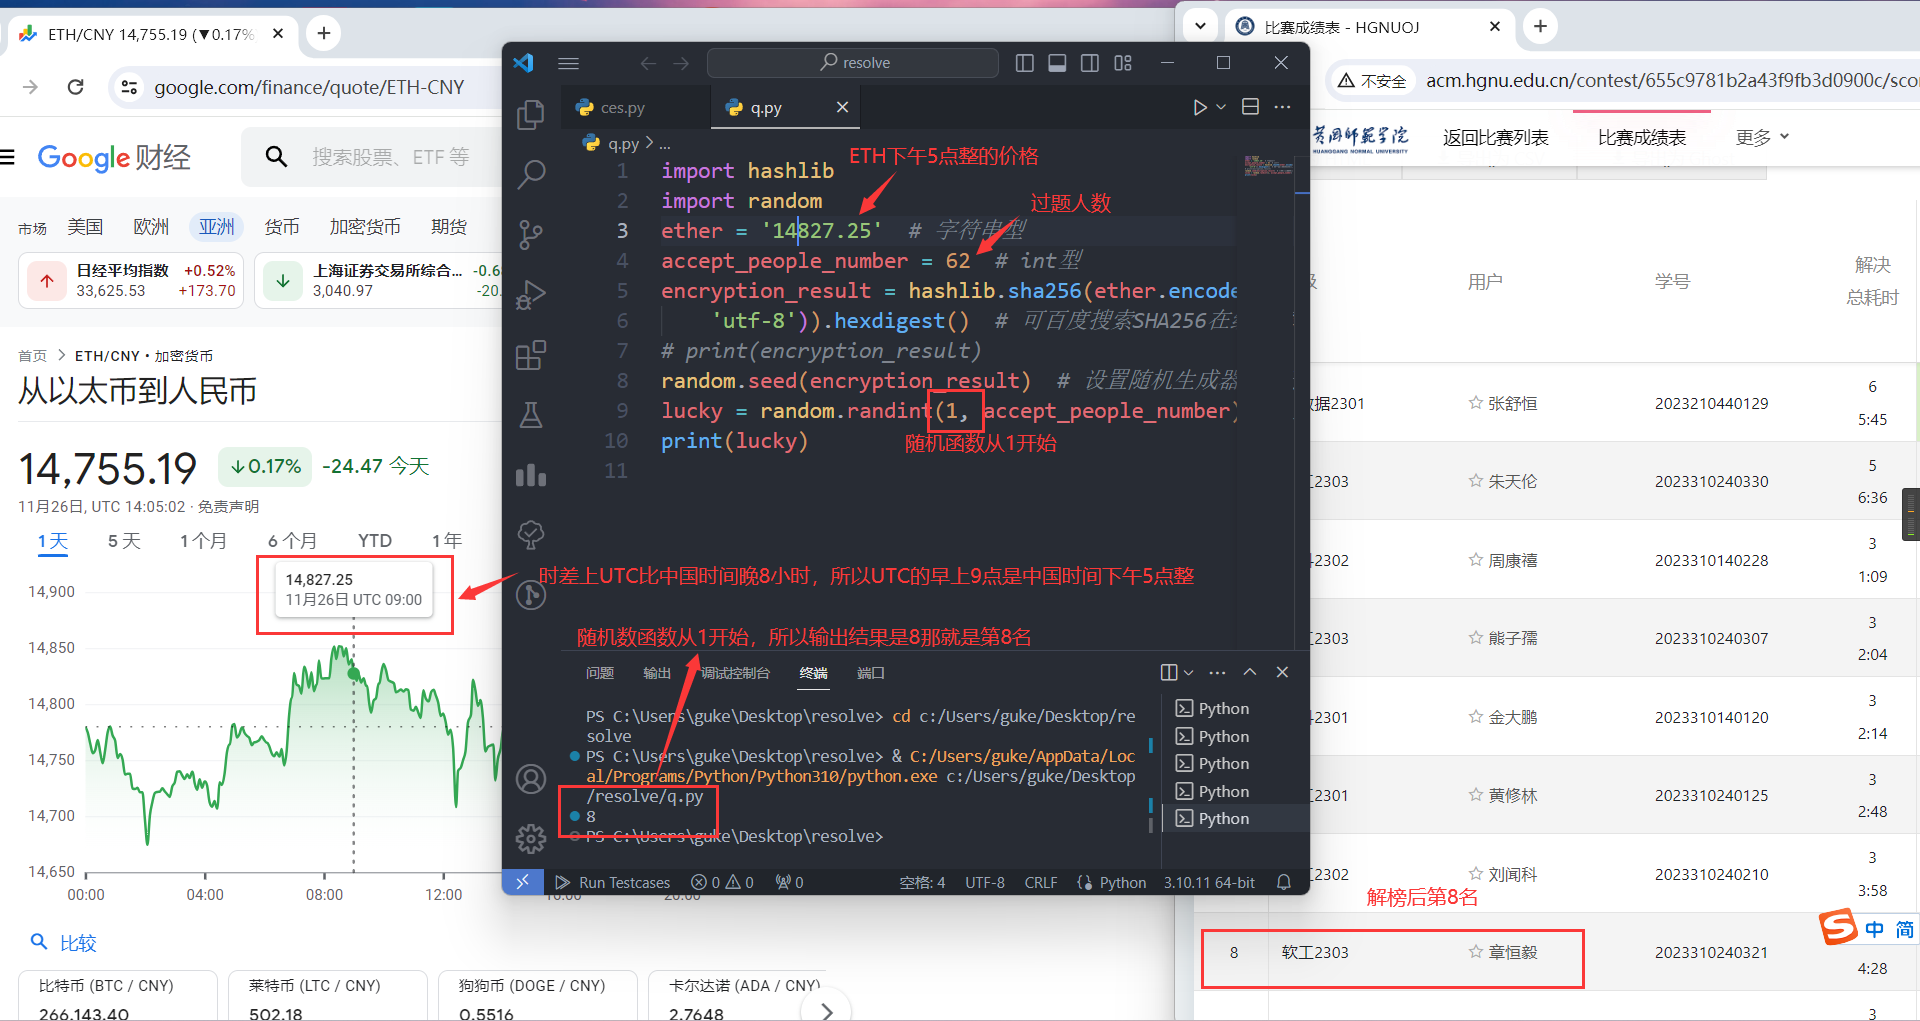Open the Run and Debug view
Viewport: 1920px width, 1021px height.
point(531,295)
